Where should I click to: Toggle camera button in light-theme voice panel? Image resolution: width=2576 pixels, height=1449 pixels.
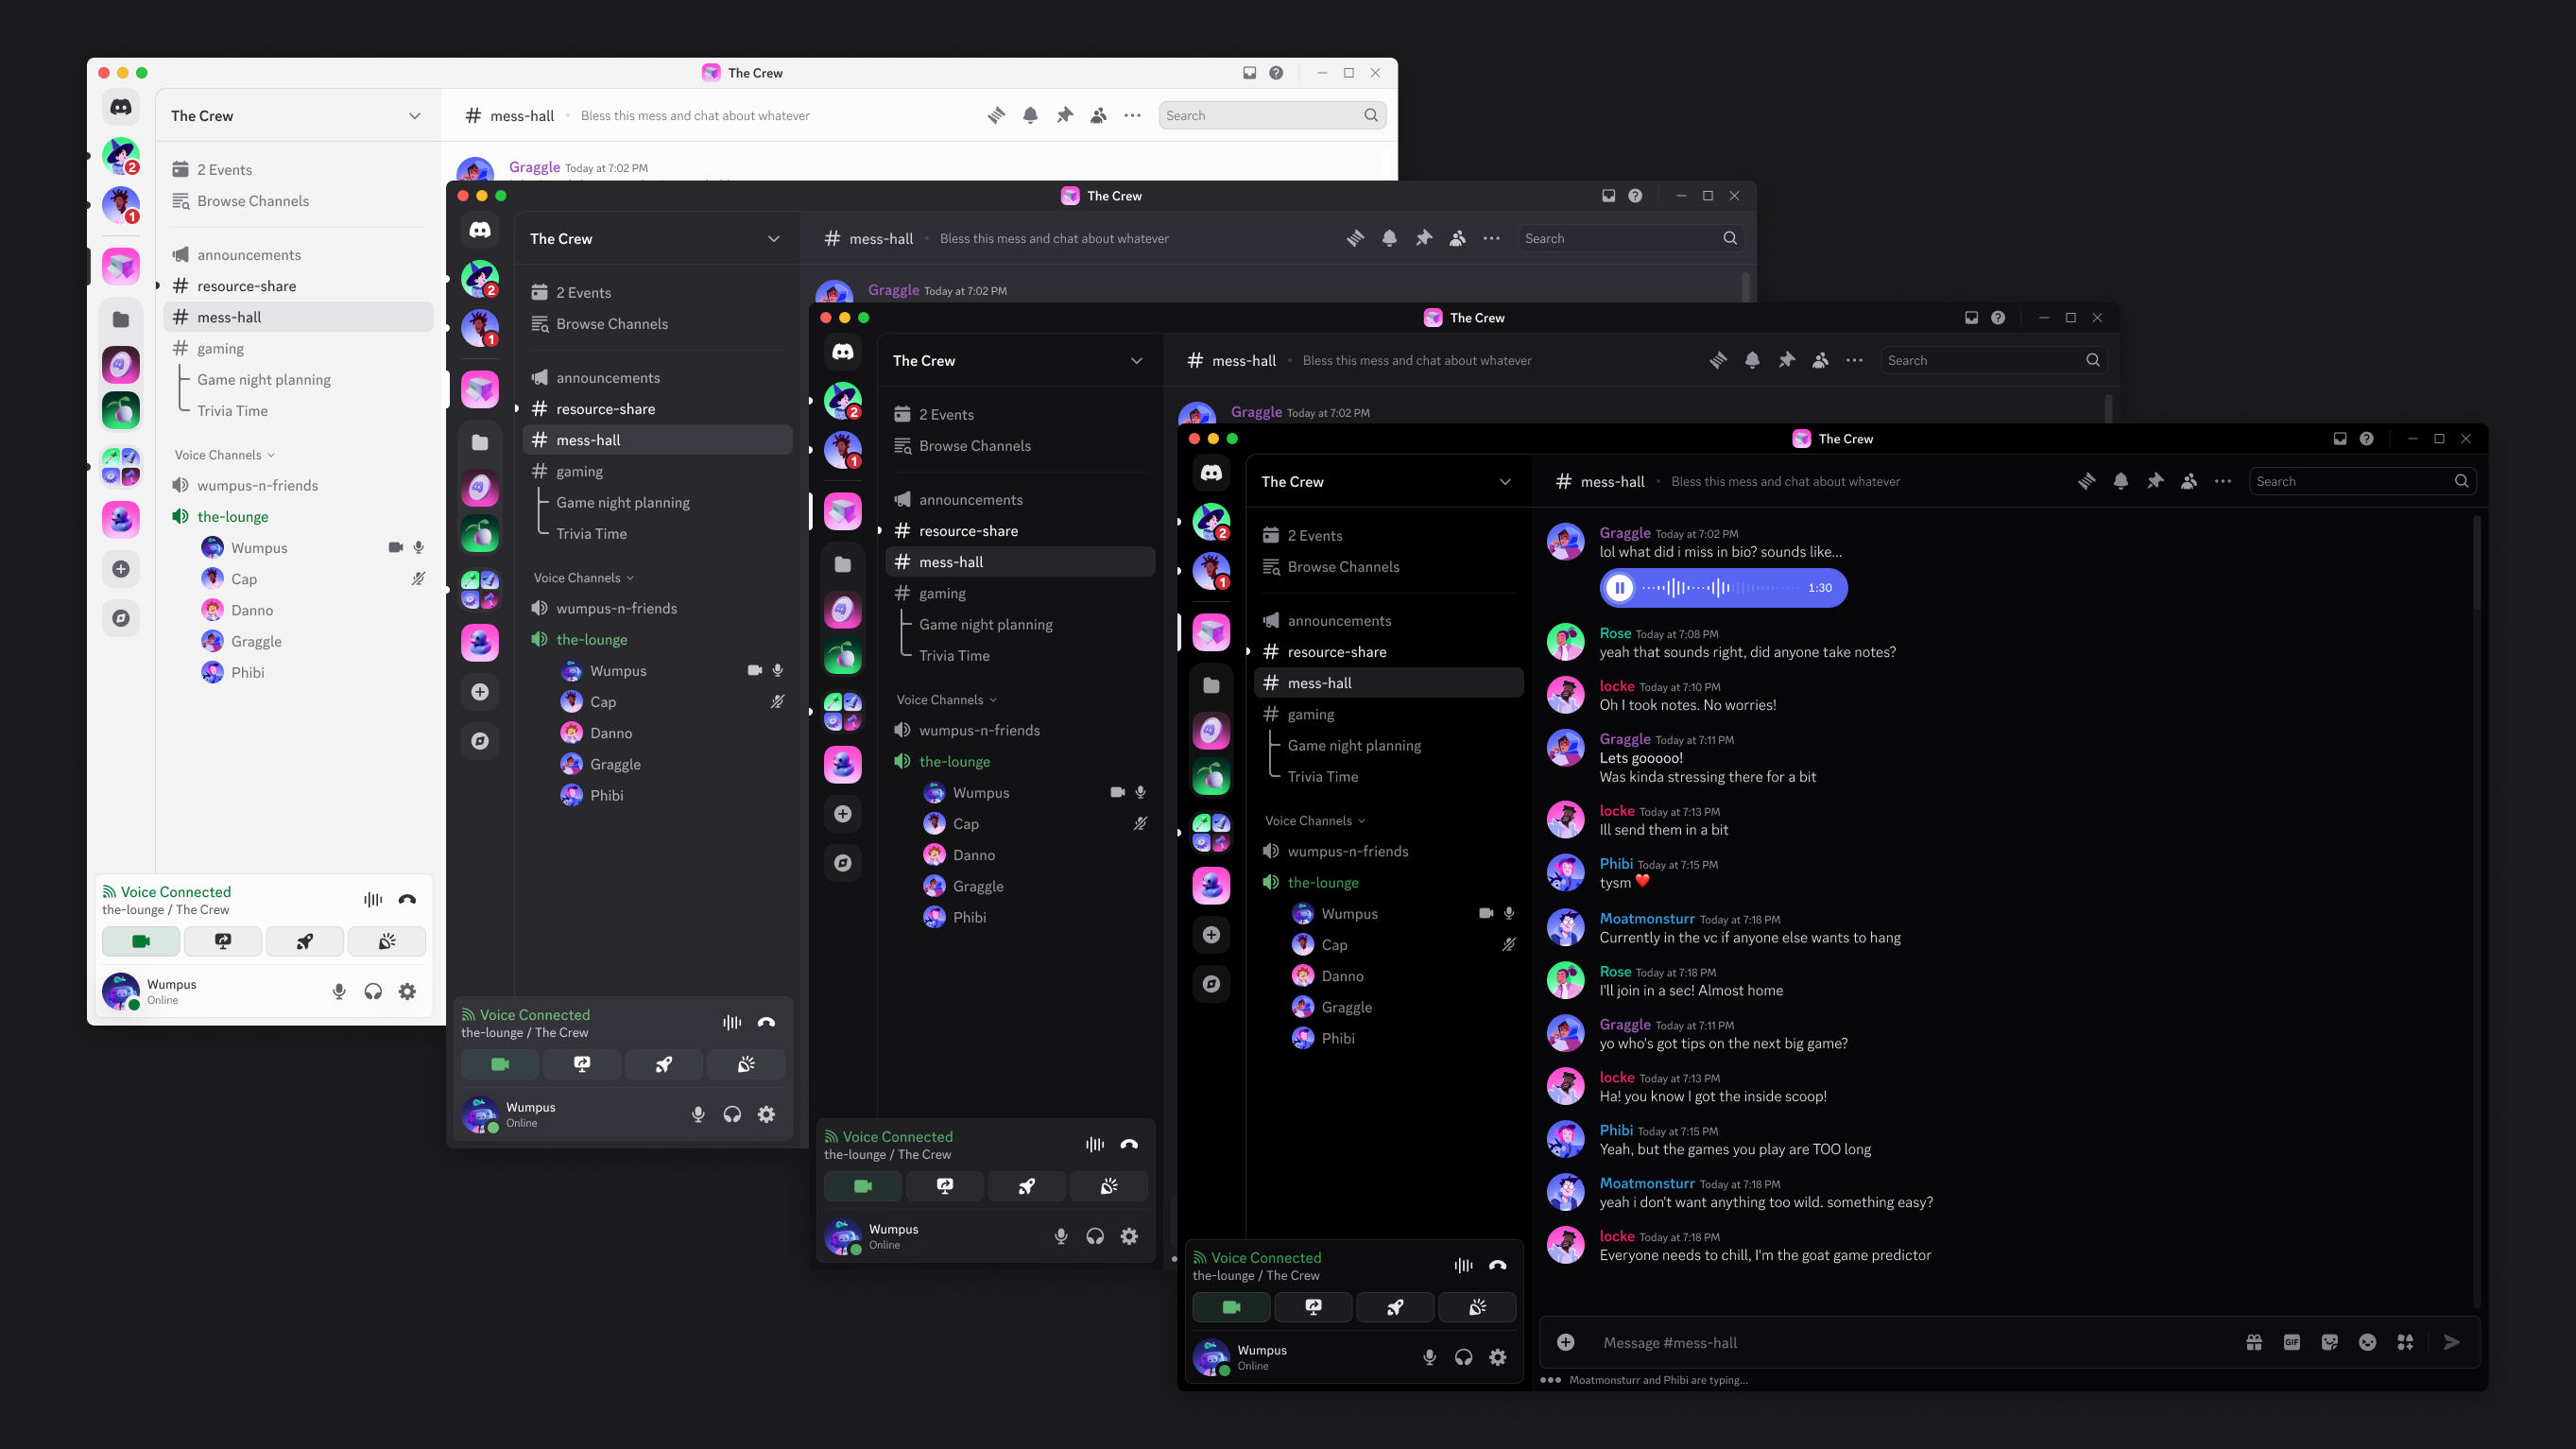click(x=141, y=941)
